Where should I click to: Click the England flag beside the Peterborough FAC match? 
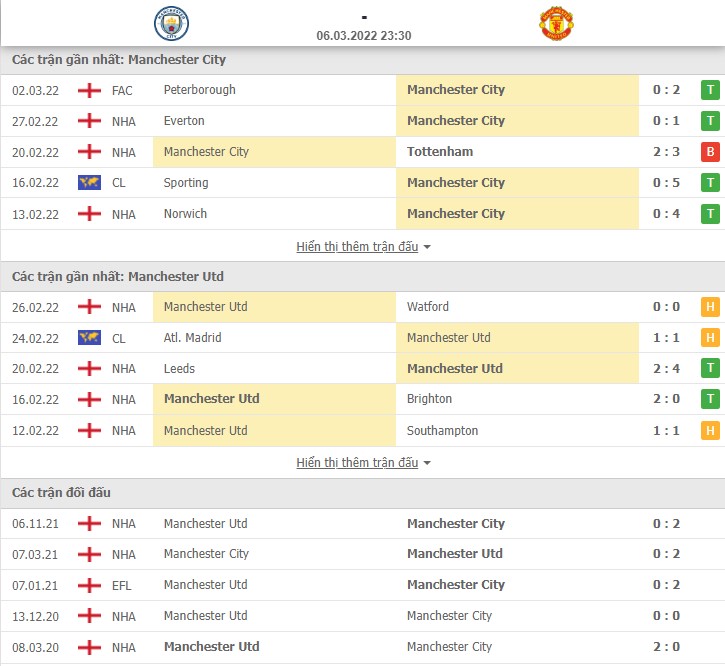pos(89,90)
